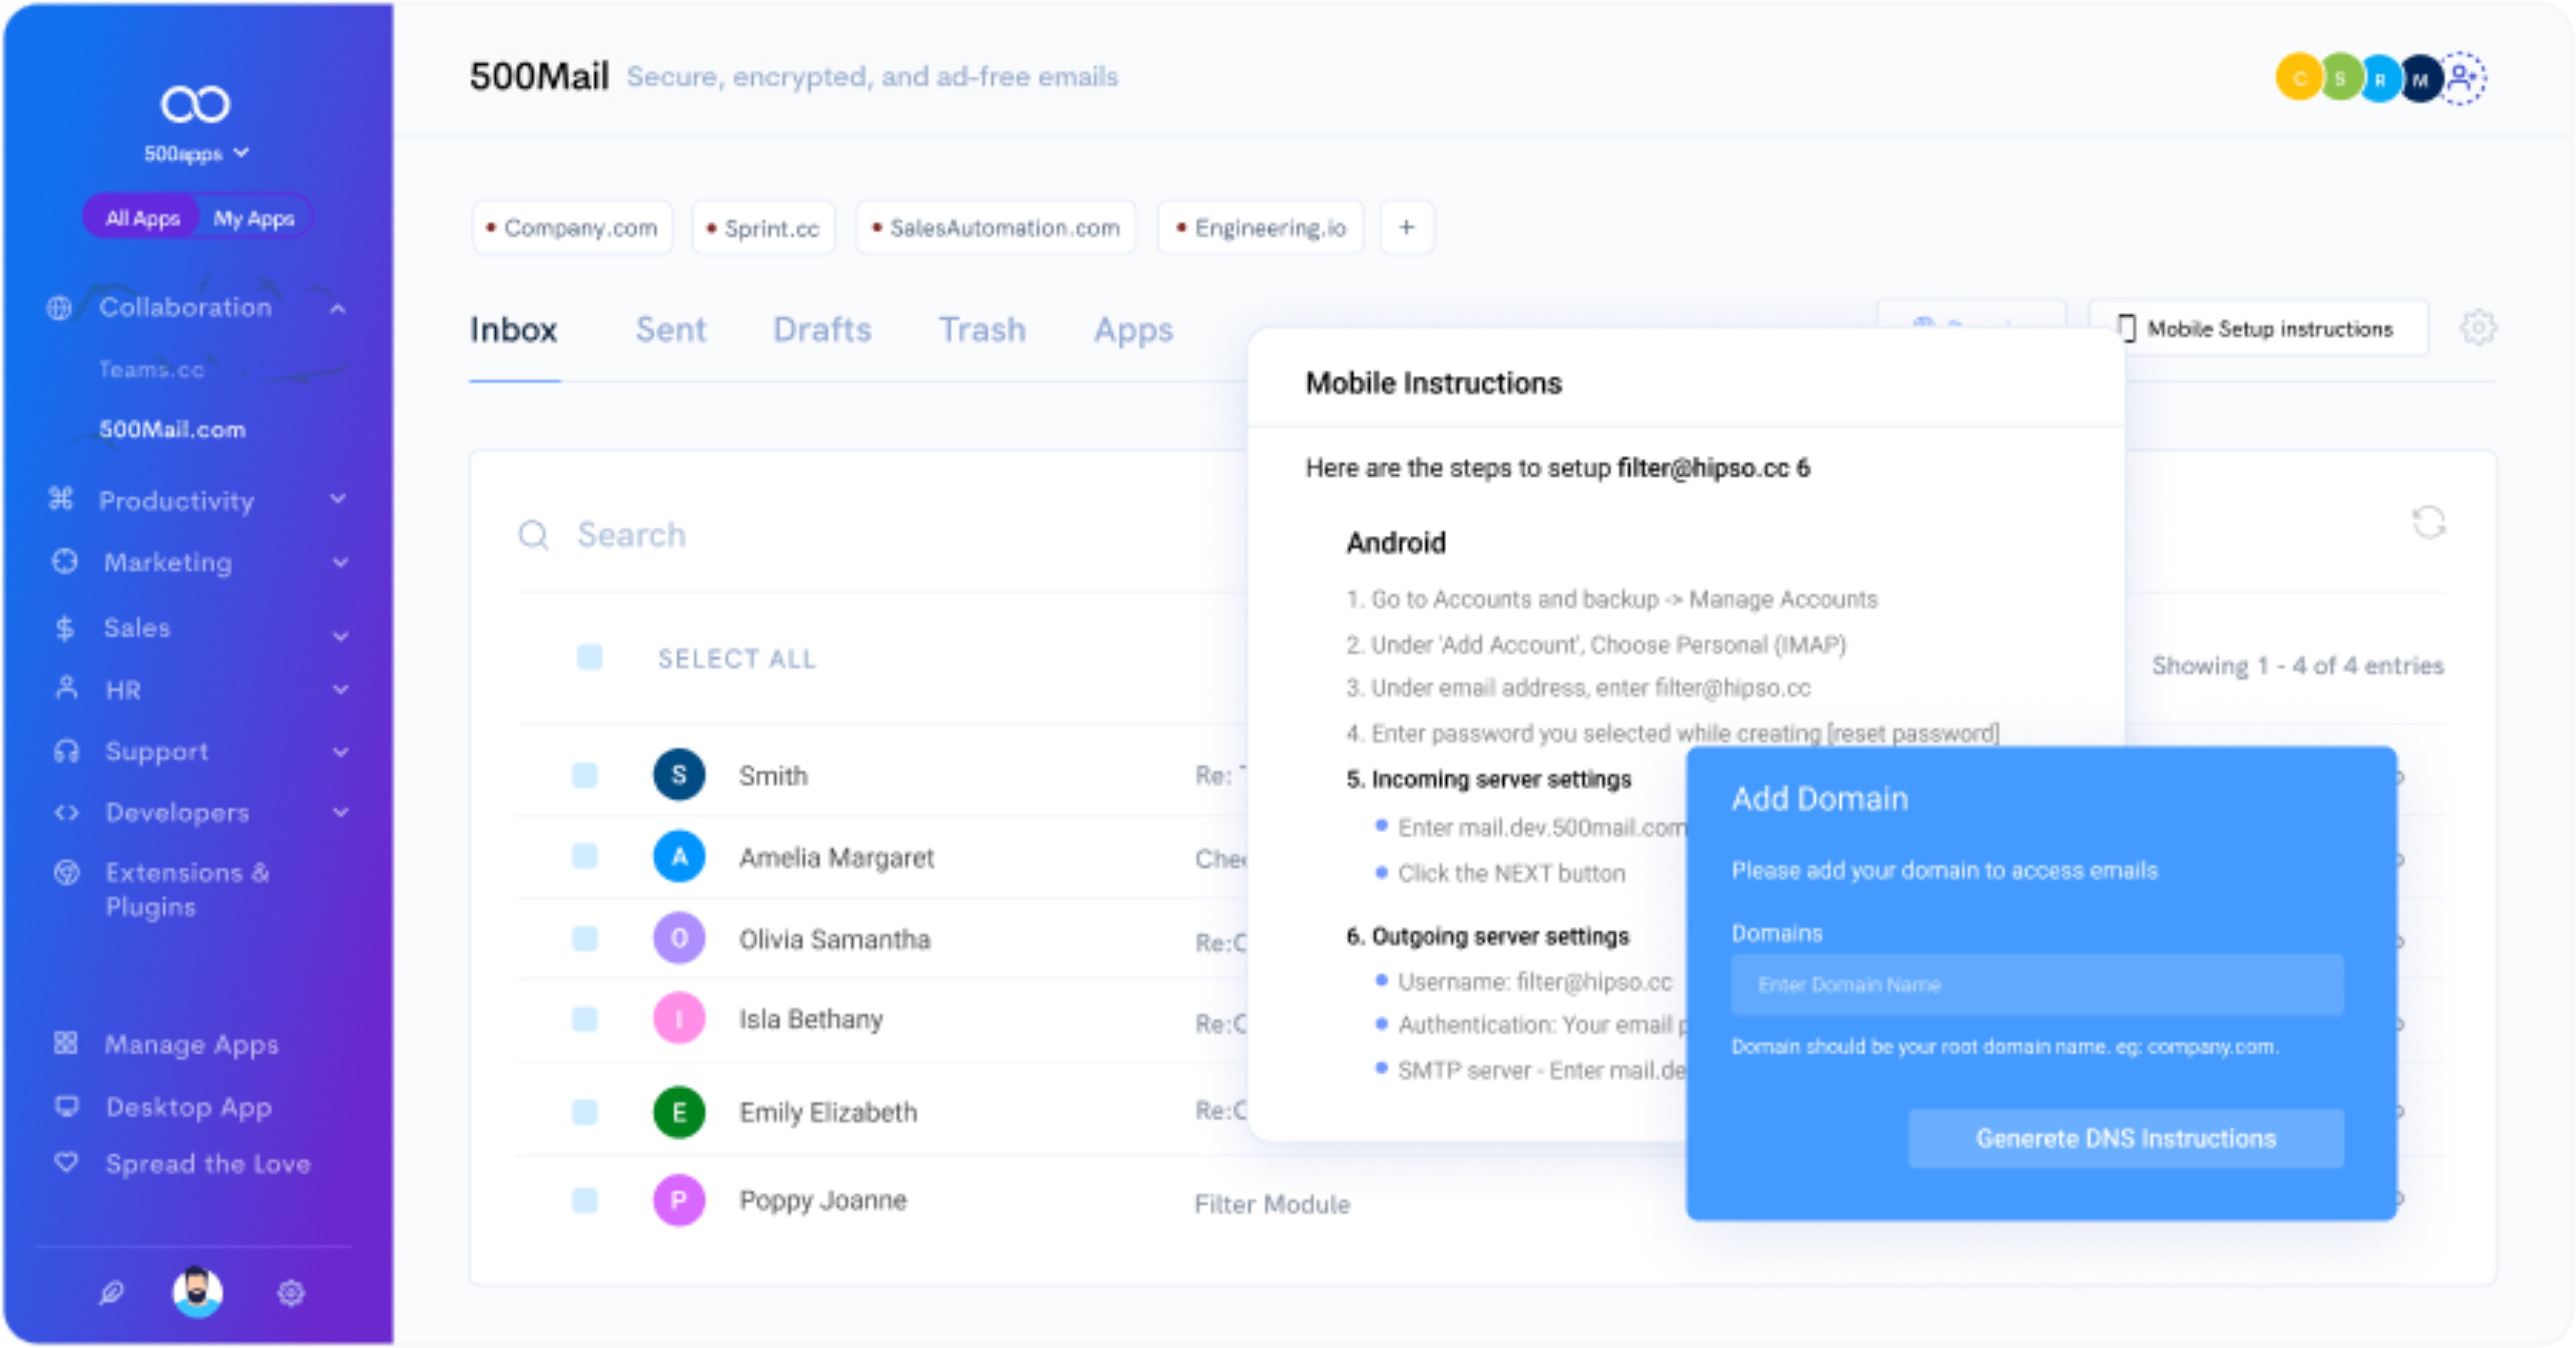2576x1348 pixels.
Task: Click the user profile avatar in sidebar
Action: [198, 1292]
